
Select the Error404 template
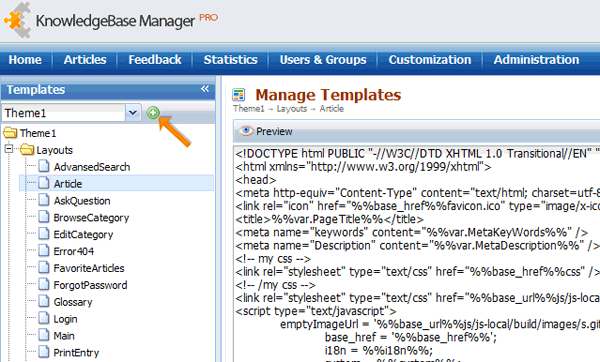73,251
